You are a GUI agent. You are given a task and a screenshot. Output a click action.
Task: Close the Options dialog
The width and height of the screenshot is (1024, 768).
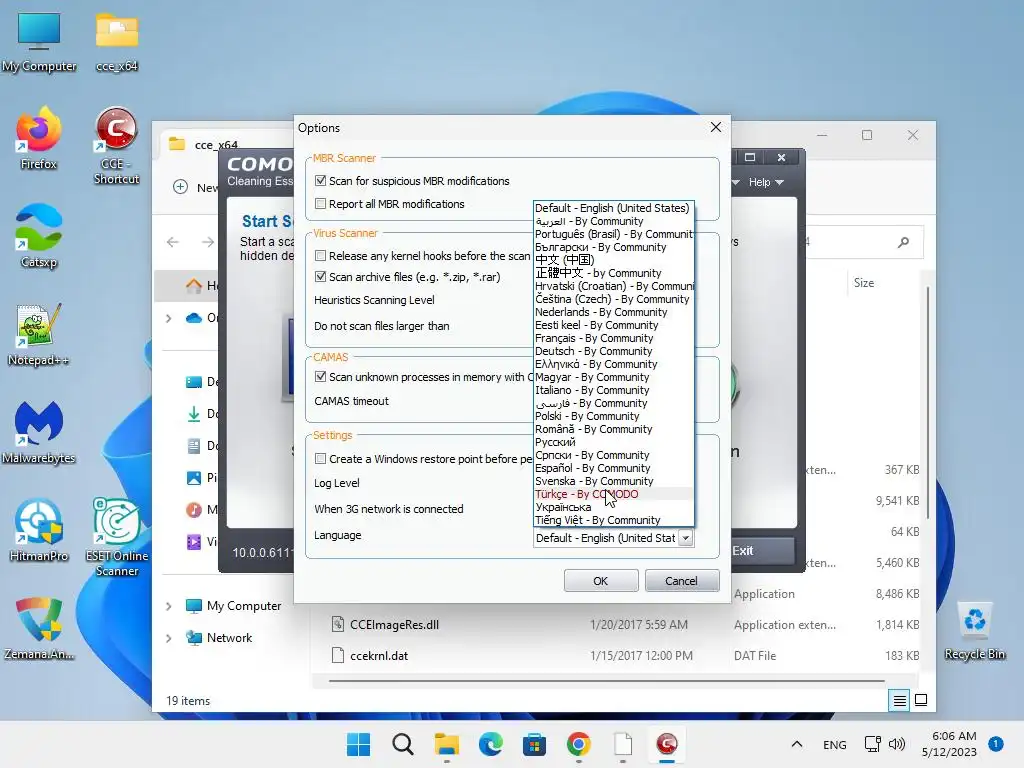click(716, 127)
